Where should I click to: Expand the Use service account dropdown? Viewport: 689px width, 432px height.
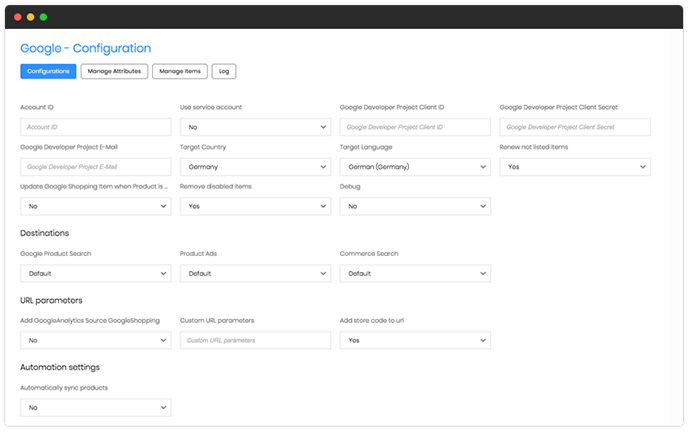[x=255, y=127]
